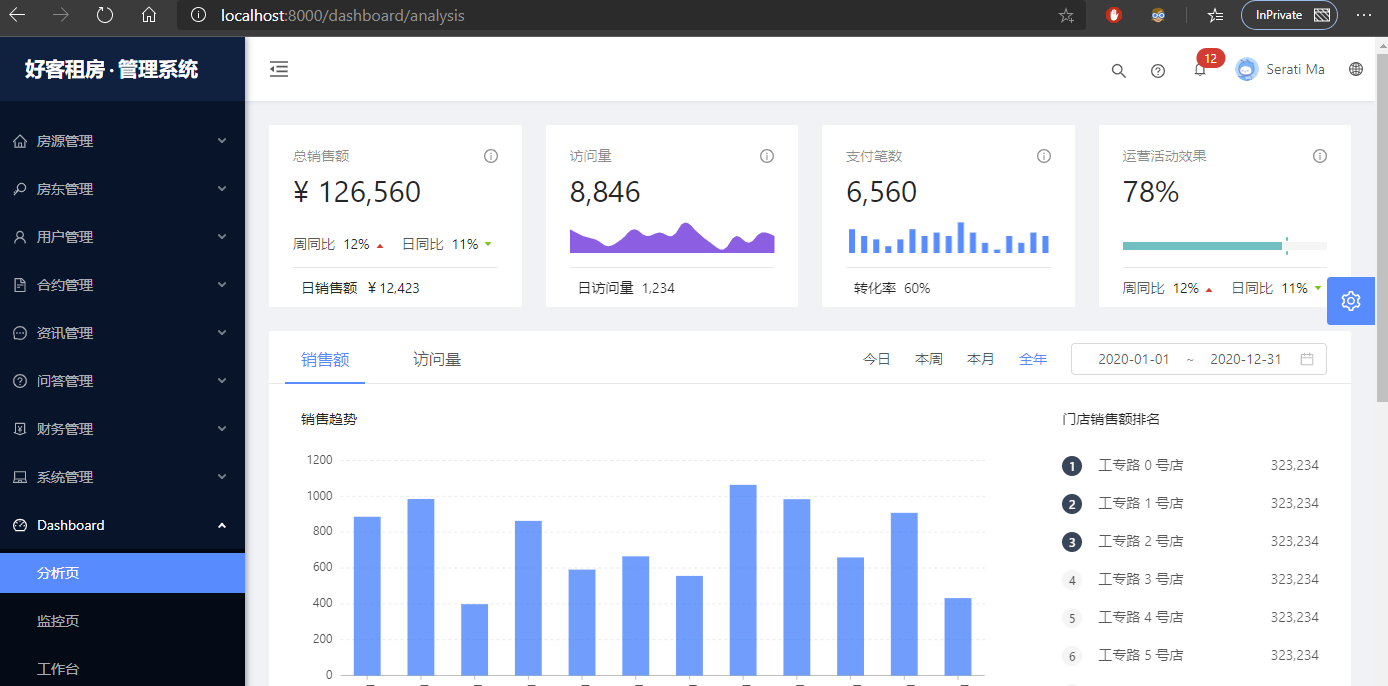Switch to the 访问量 tab

click(437, 359)
